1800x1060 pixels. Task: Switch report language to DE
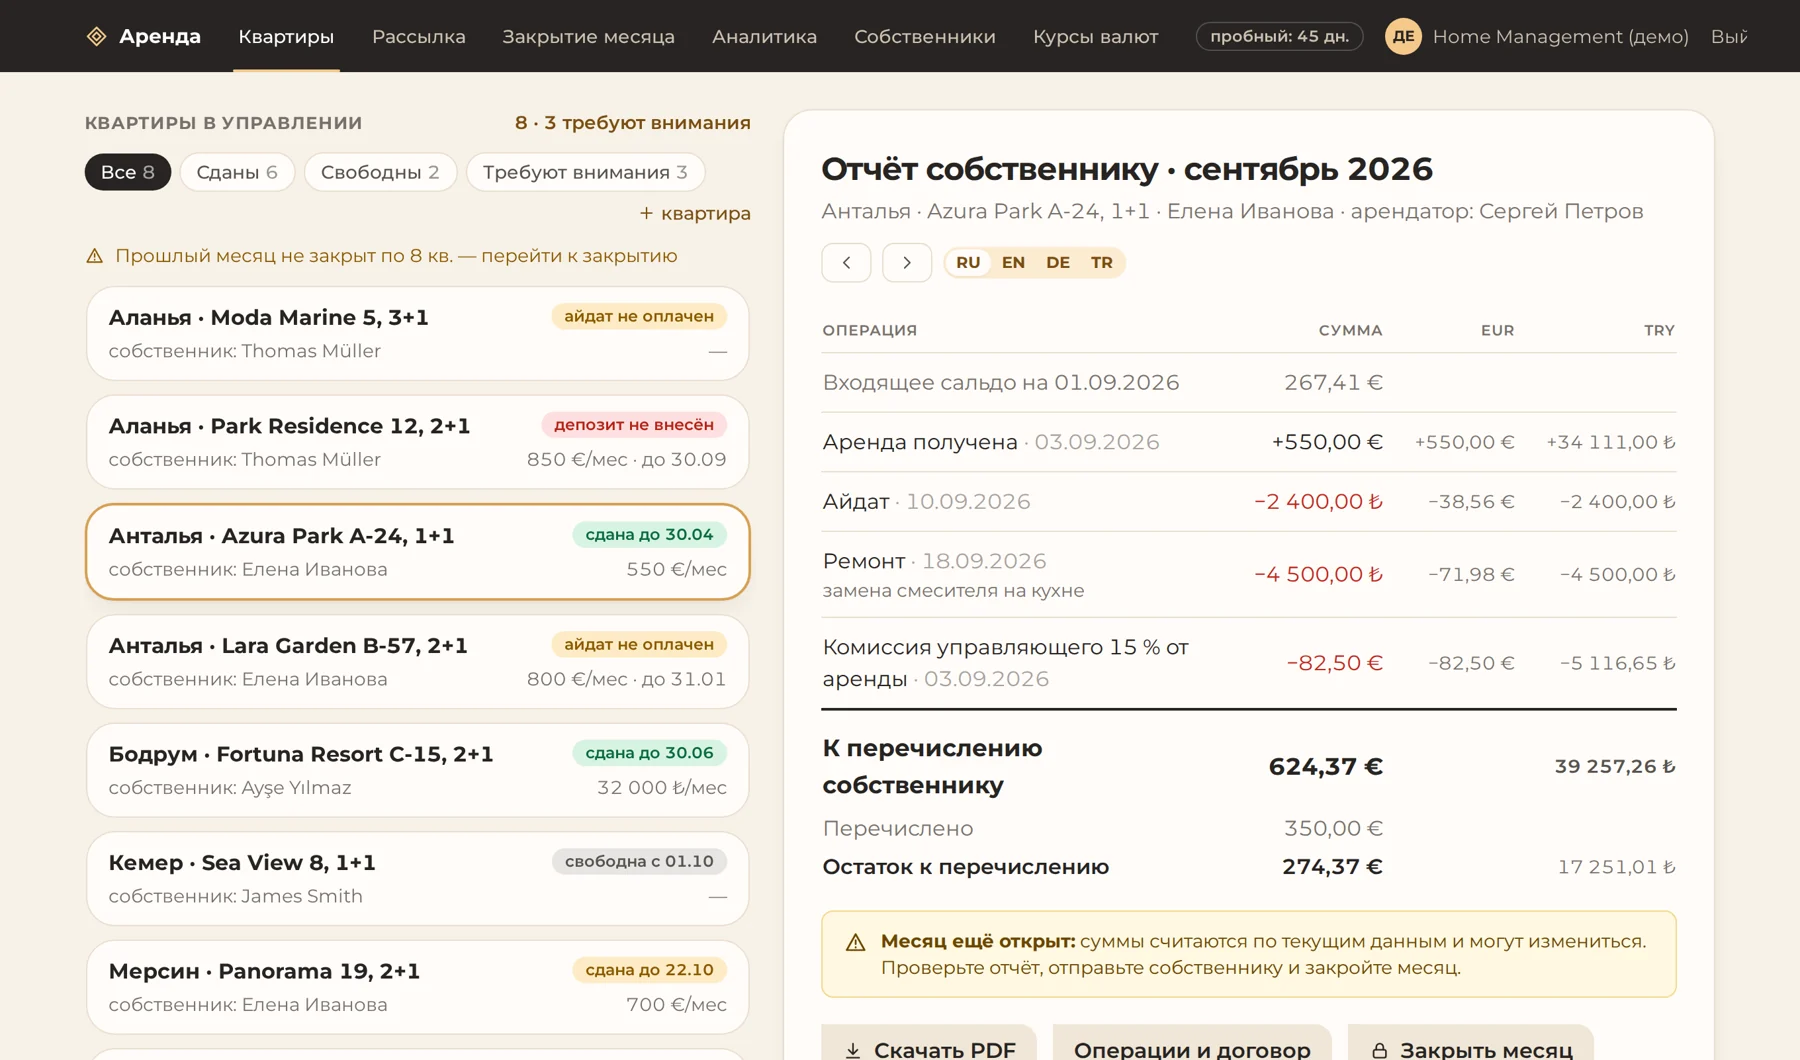tap(1058, 263)
